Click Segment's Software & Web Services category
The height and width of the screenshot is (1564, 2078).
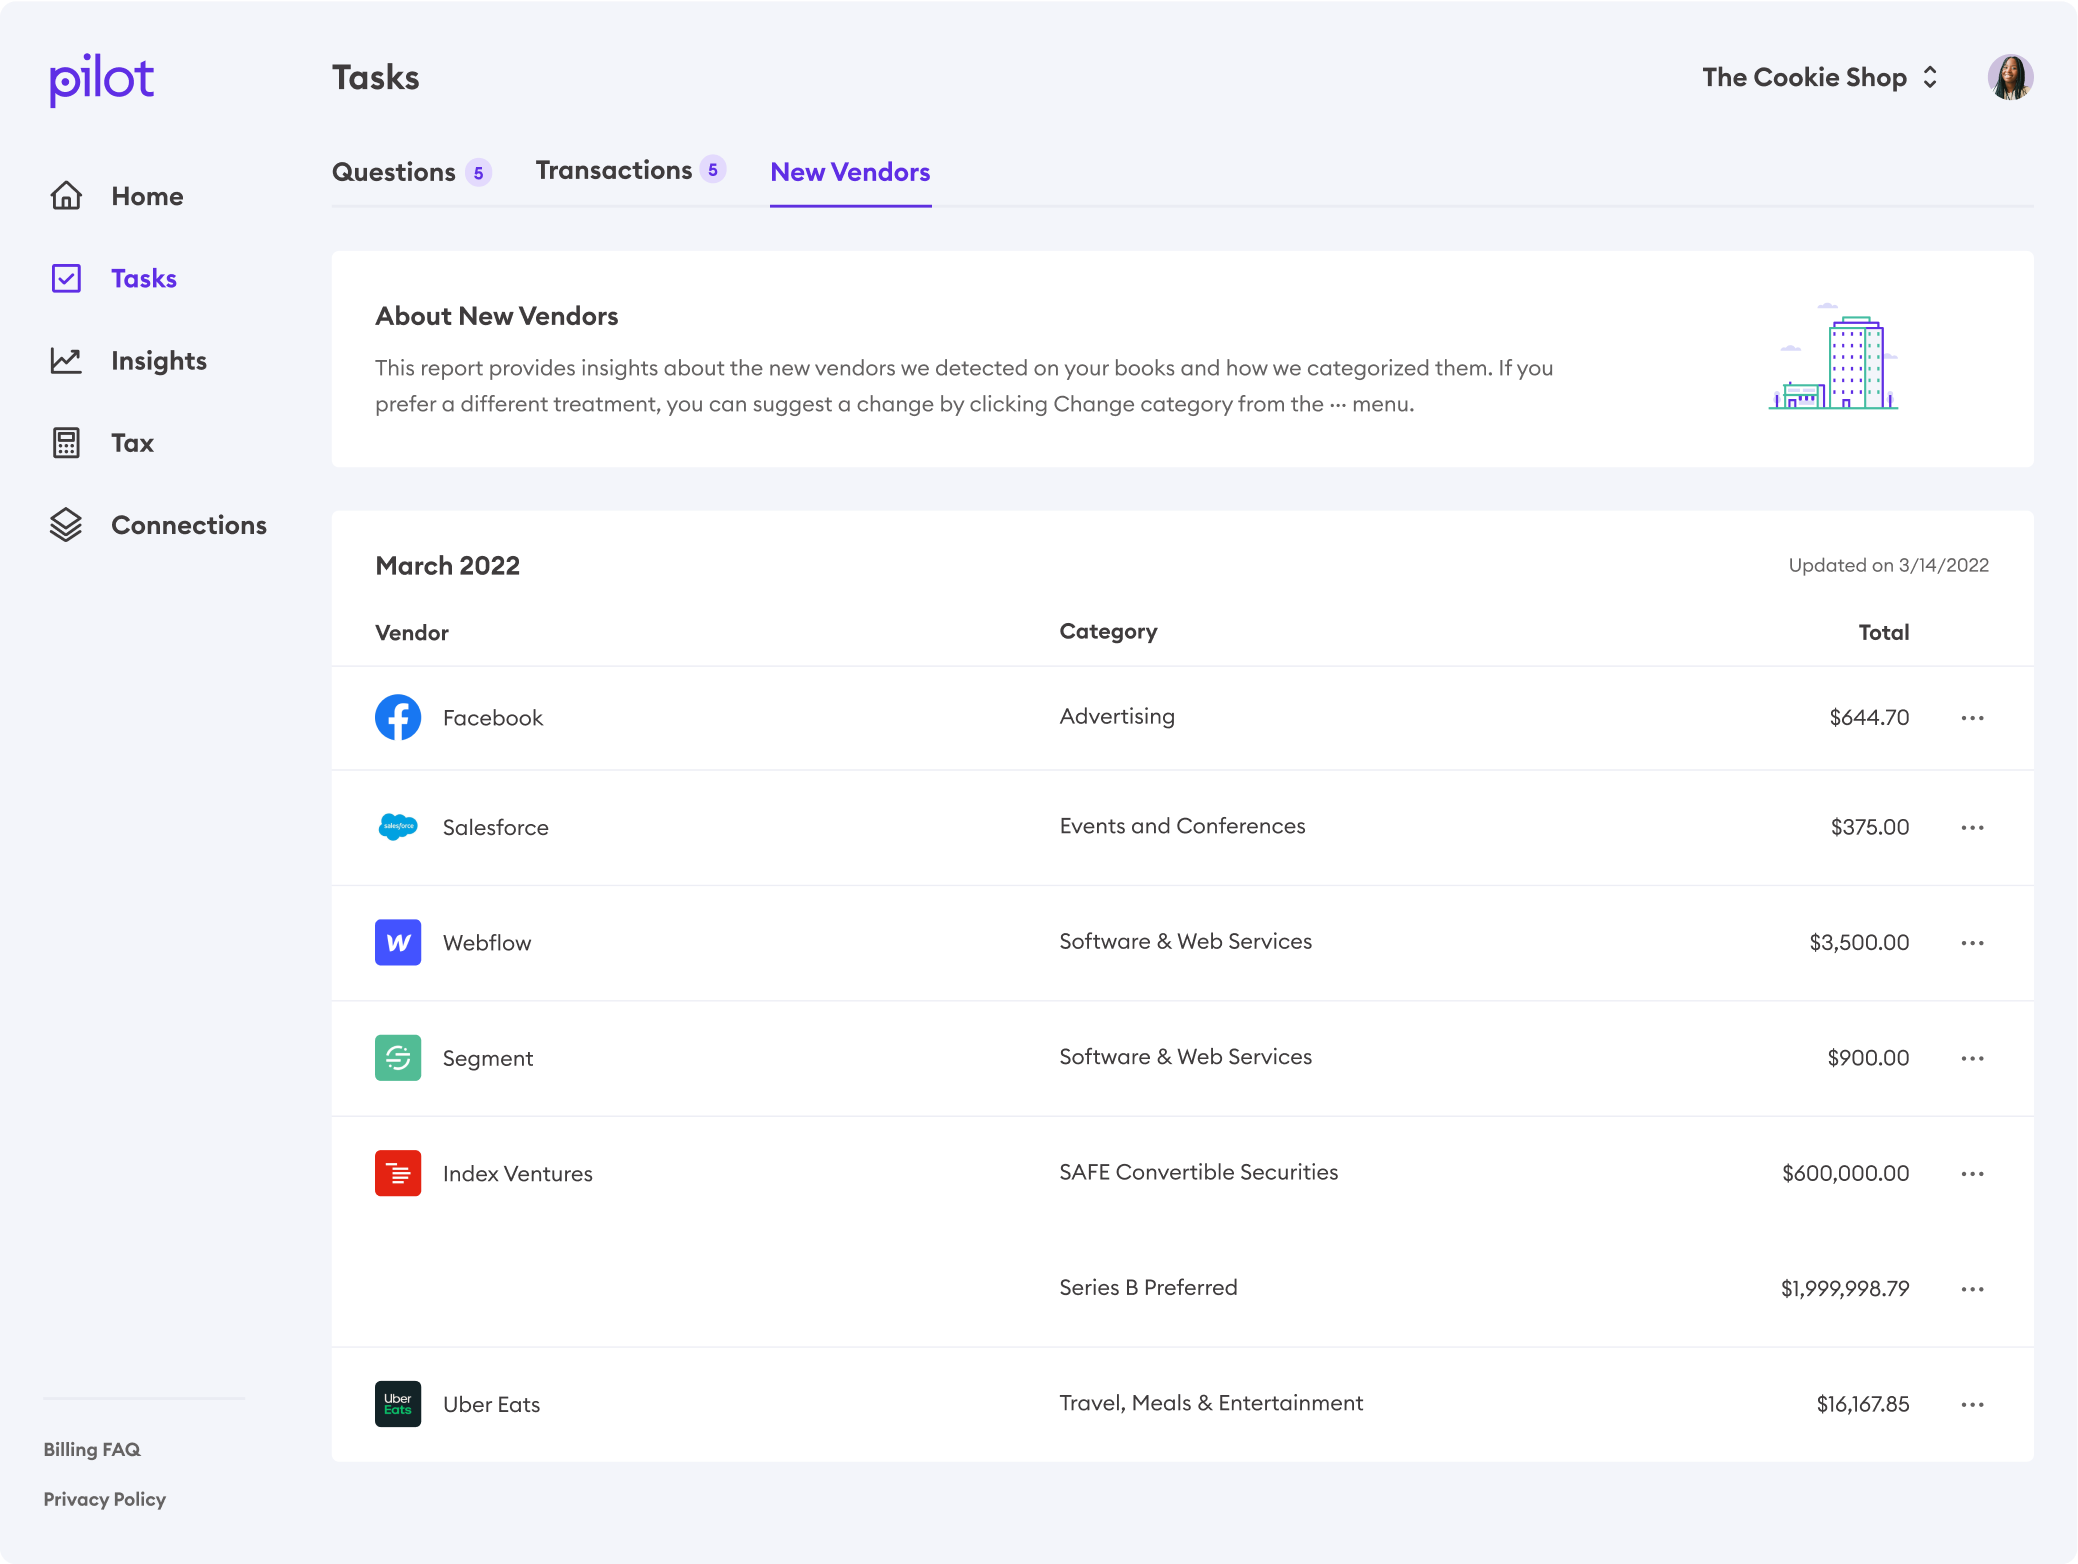pyautogui.click(x=1186, y=1056)
